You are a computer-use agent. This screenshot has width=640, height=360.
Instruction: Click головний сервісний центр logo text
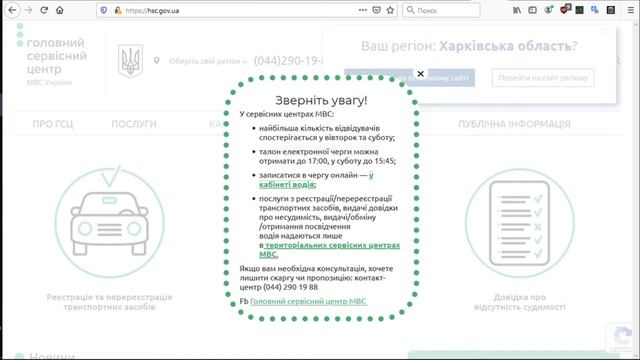tap(56, 56)
